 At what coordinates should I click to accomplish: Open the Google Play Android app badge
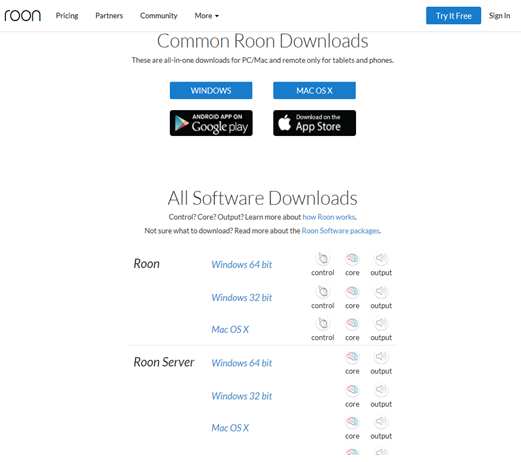(x=211, y=123)
